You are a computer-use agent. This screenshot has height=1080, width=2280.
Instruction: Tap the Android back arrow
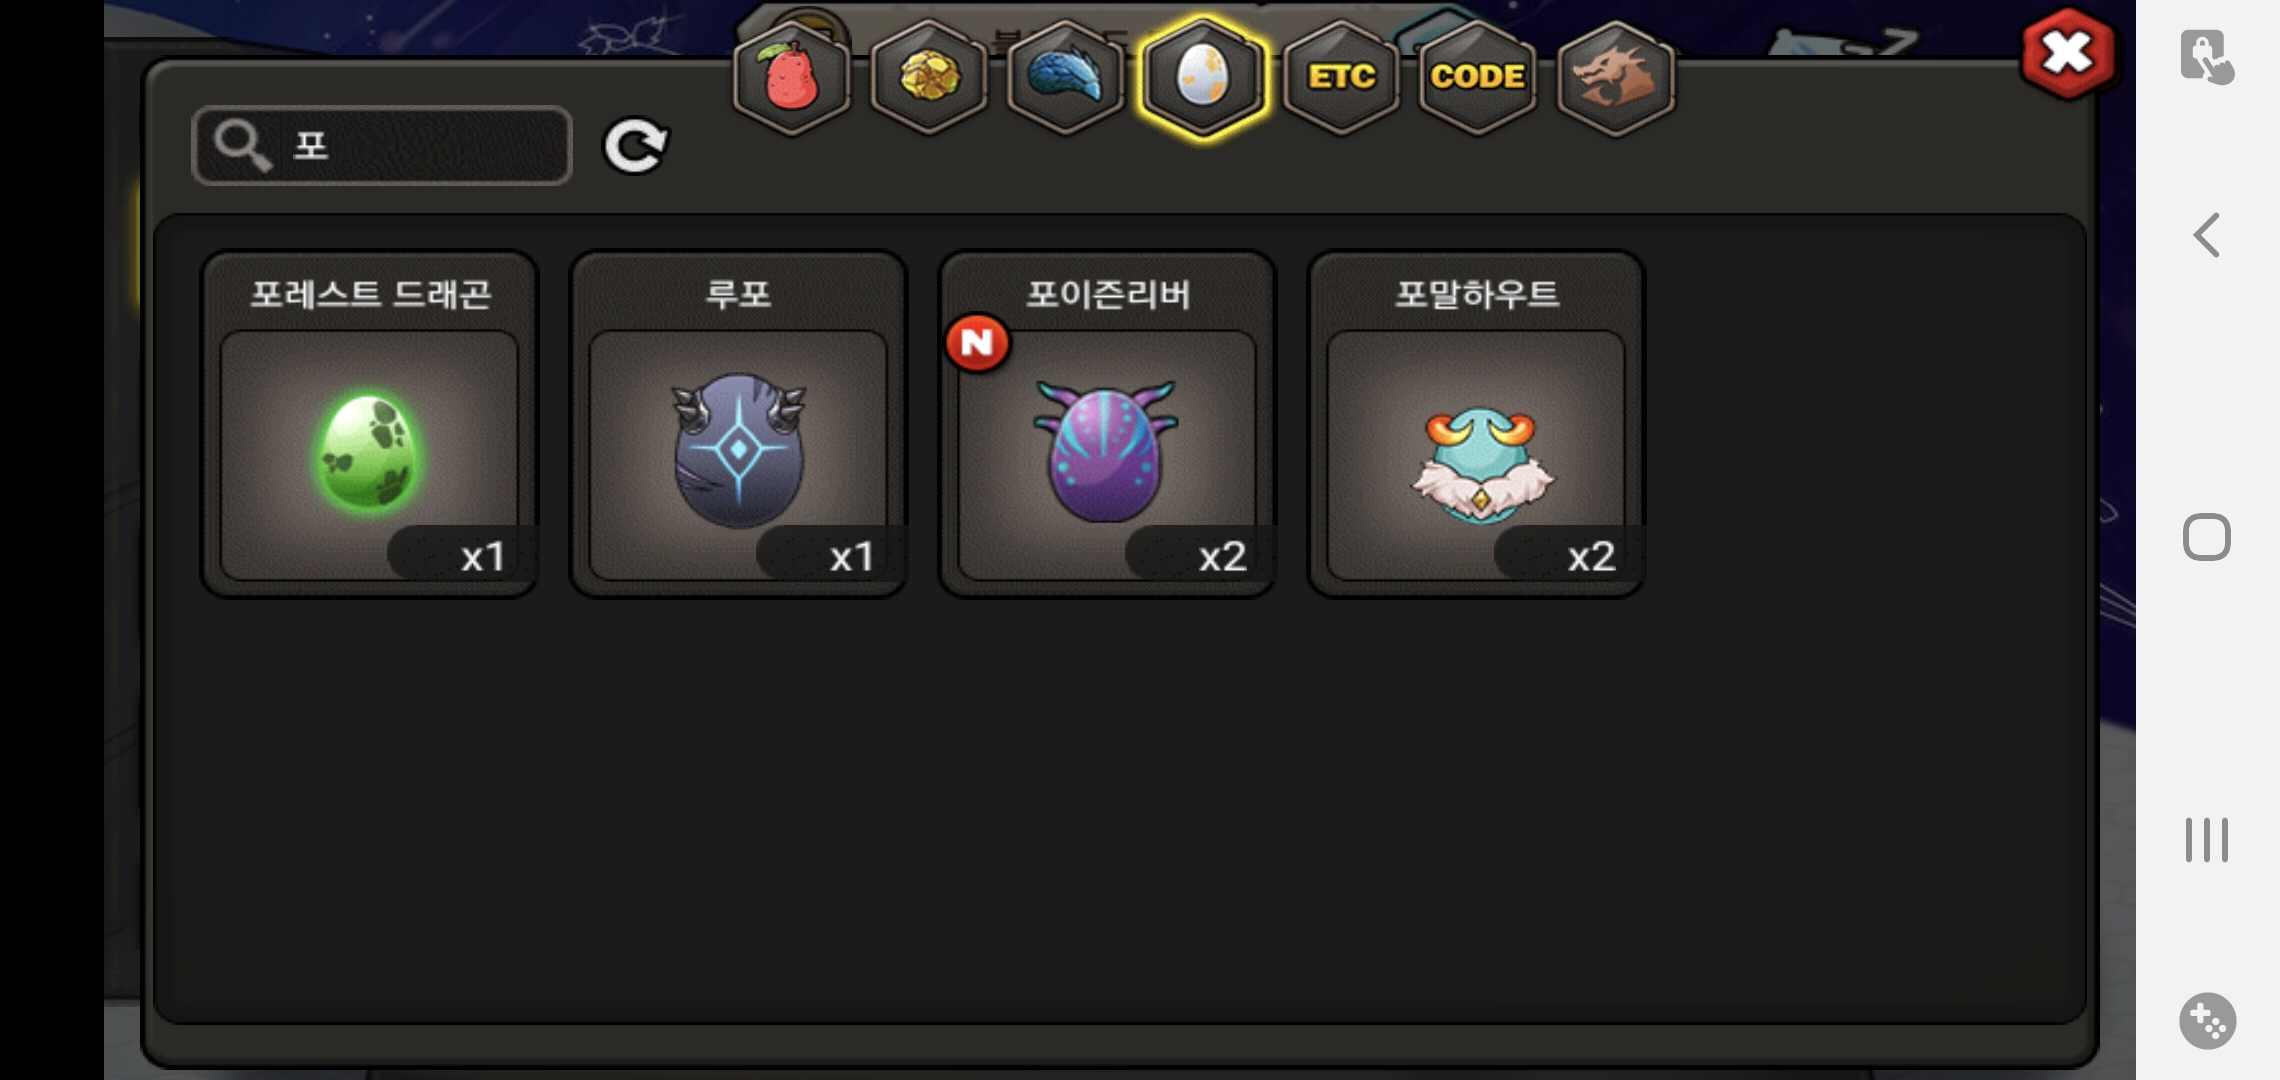[x=2207, y=236]
